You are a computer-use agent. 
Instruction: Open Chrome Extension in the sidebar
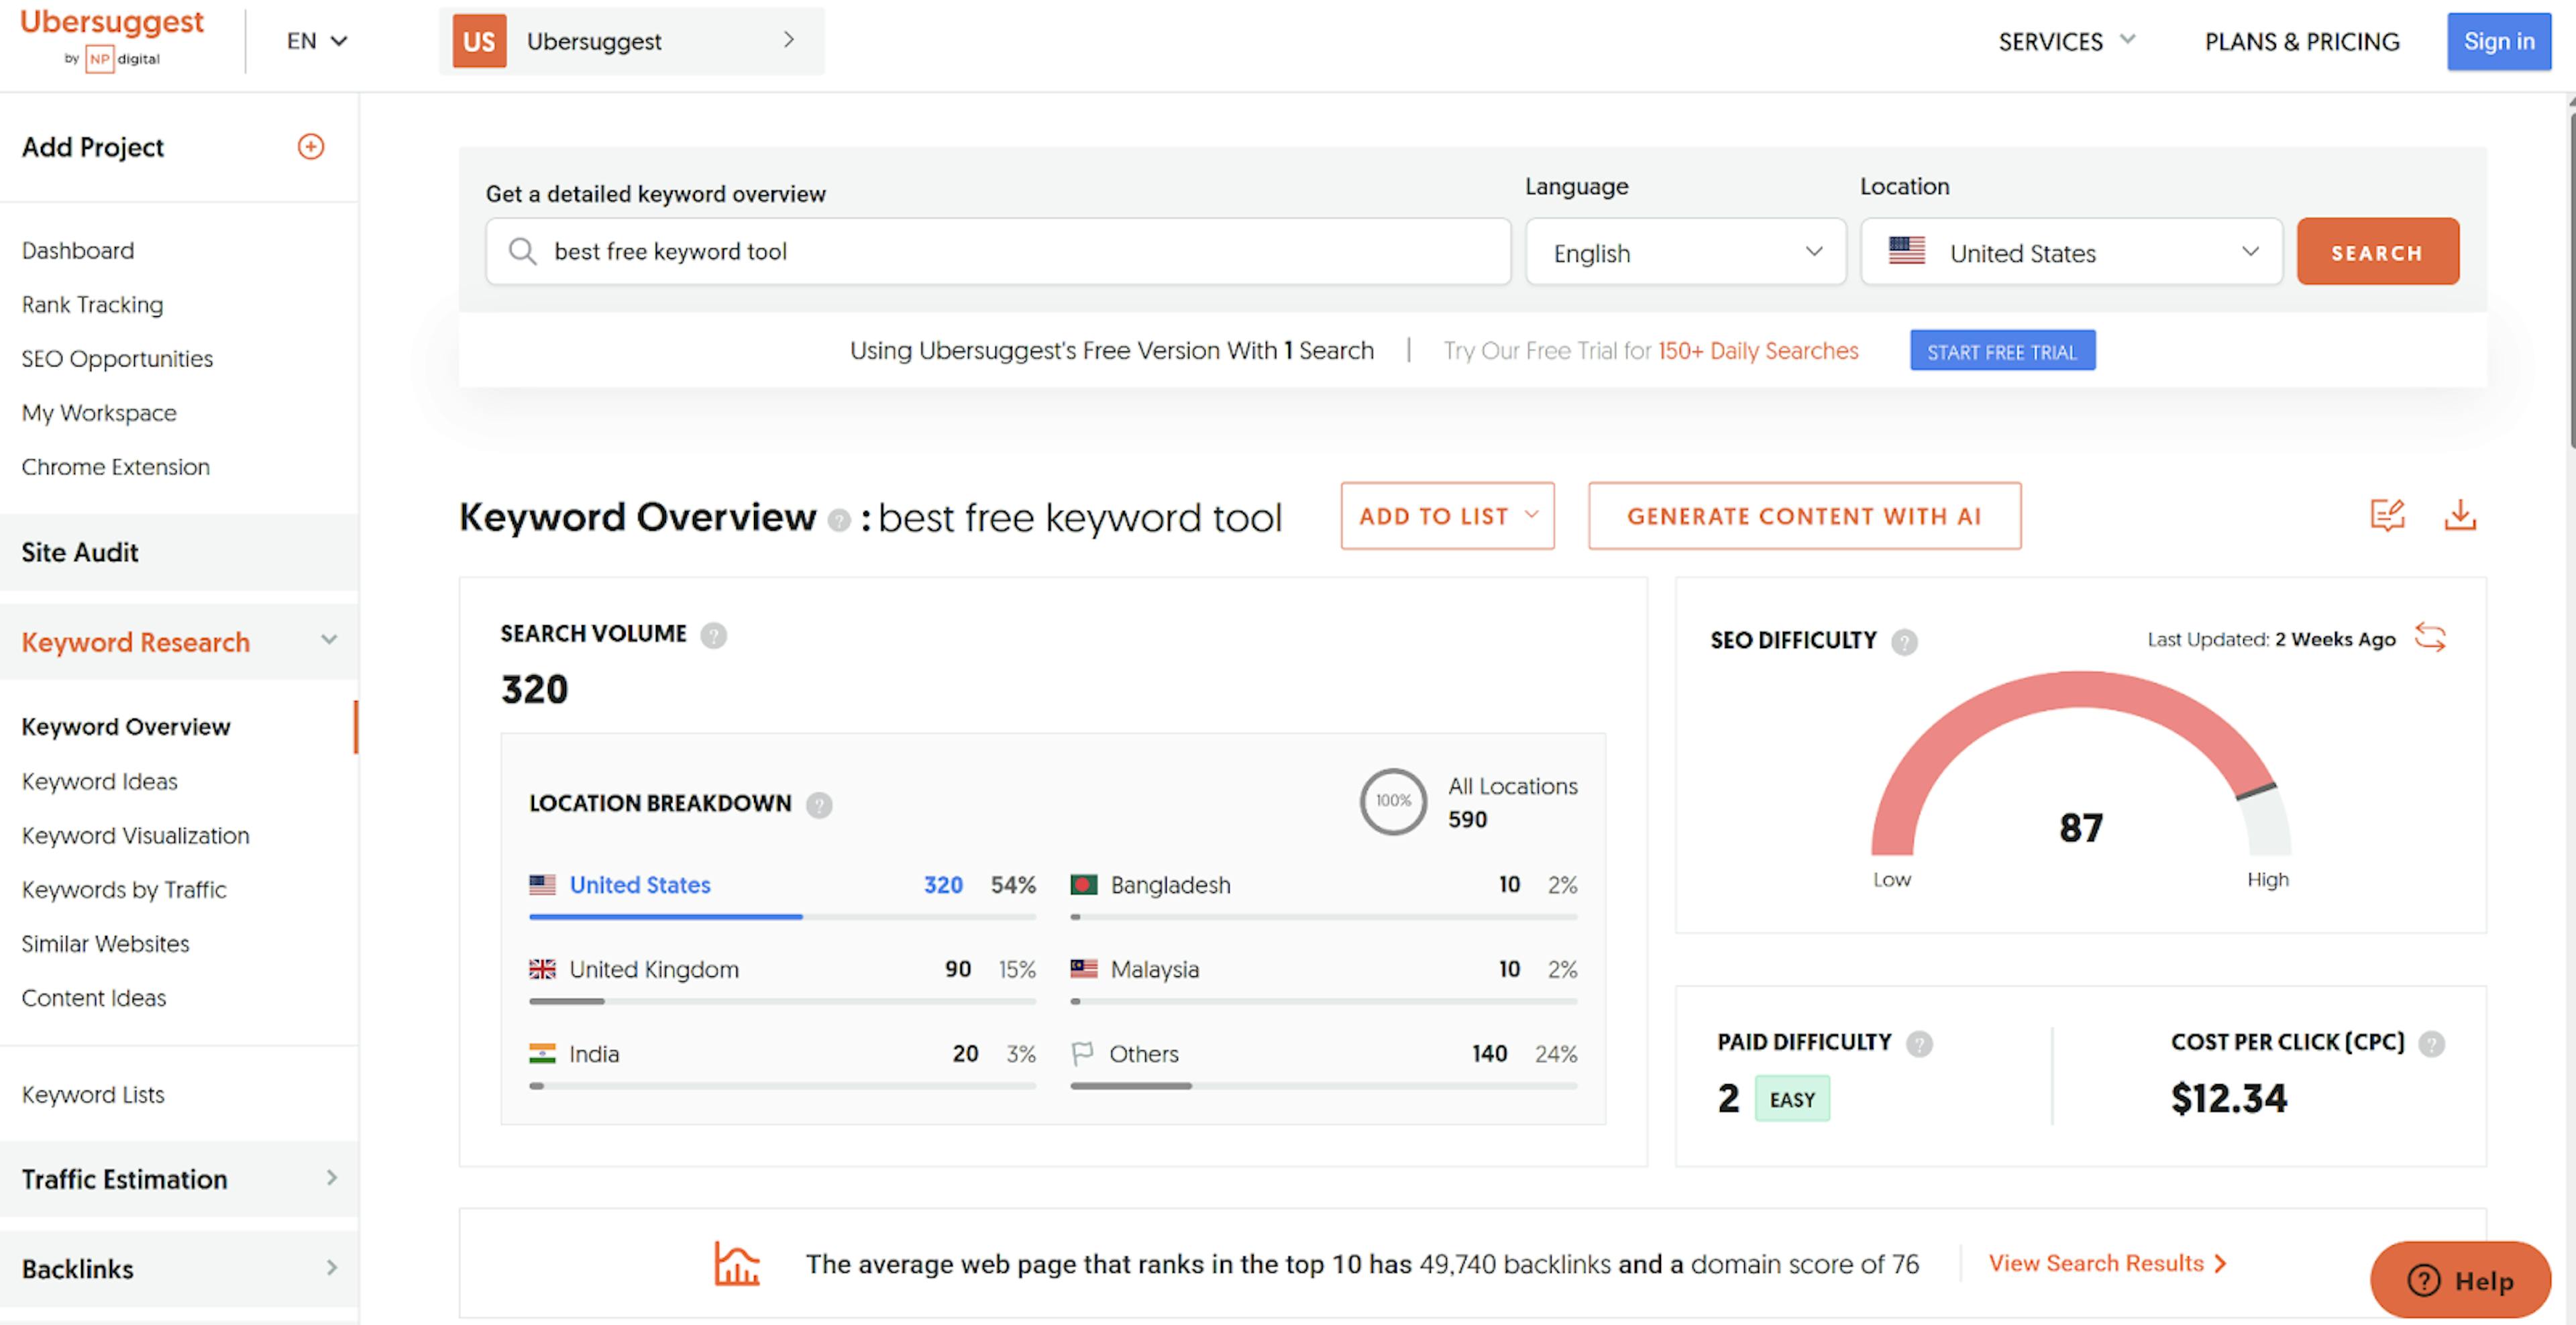pos(116,467)
